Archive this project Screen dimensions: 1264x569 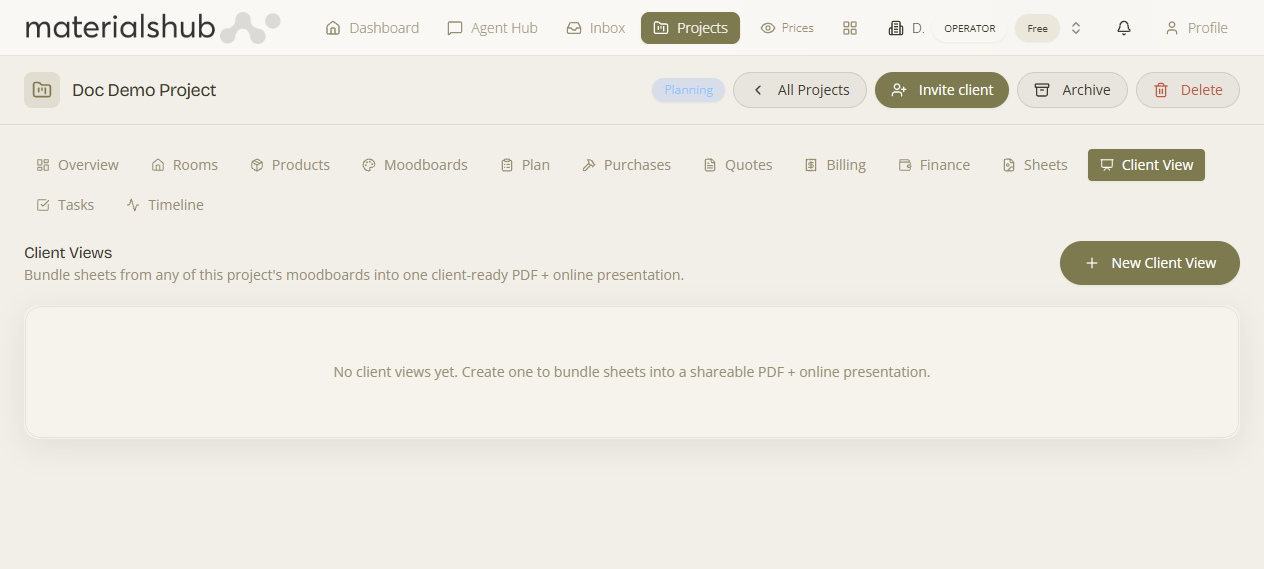1072,90
